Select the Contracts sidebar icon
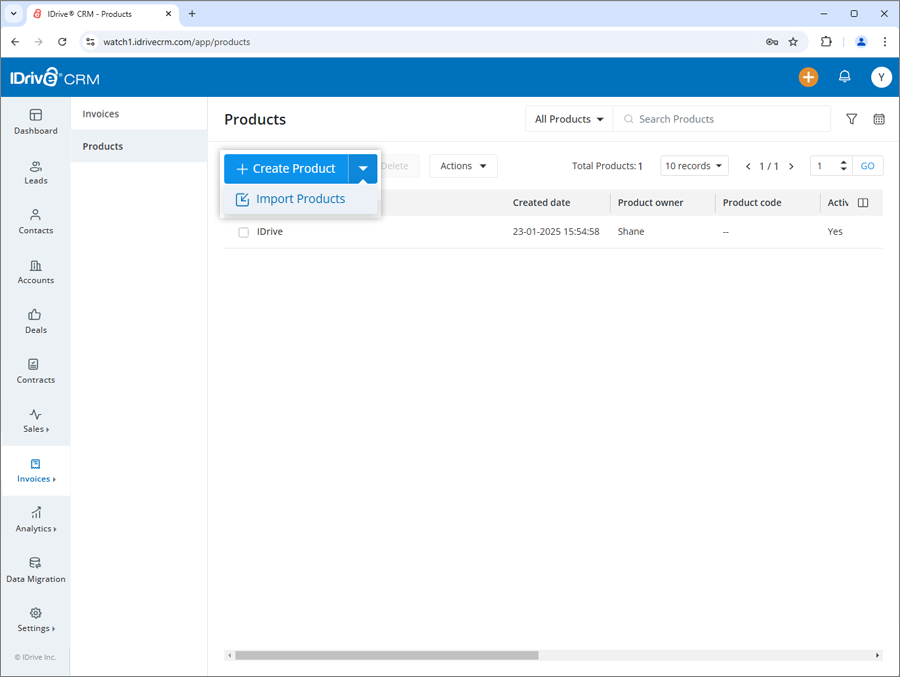Image resolution: width=900 pixels, height=677 pixels. click(x=35, y=372)
